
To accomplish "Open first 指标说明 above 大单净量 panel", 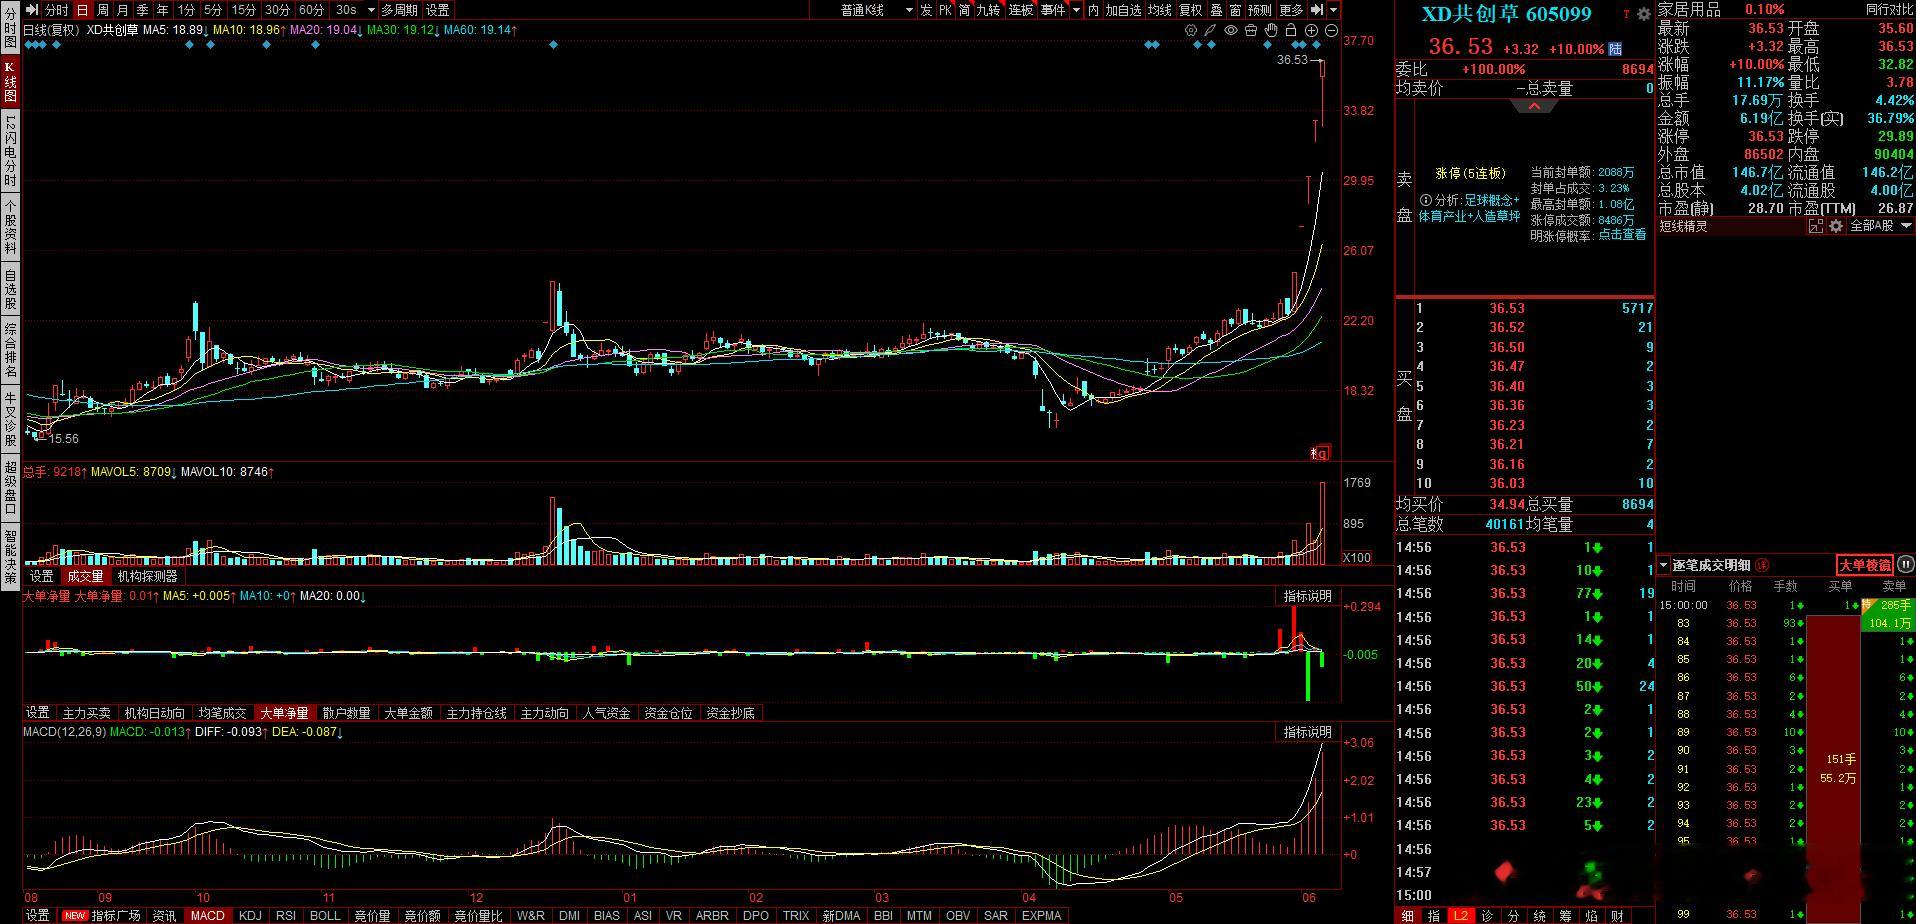I will [x=1307, y=596].
